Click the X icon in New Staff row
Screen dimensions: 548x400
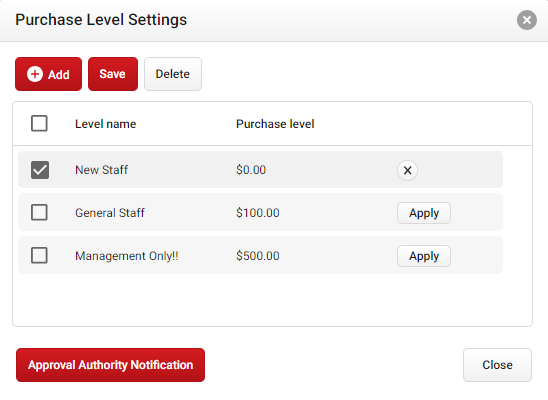tap(407, 170)
